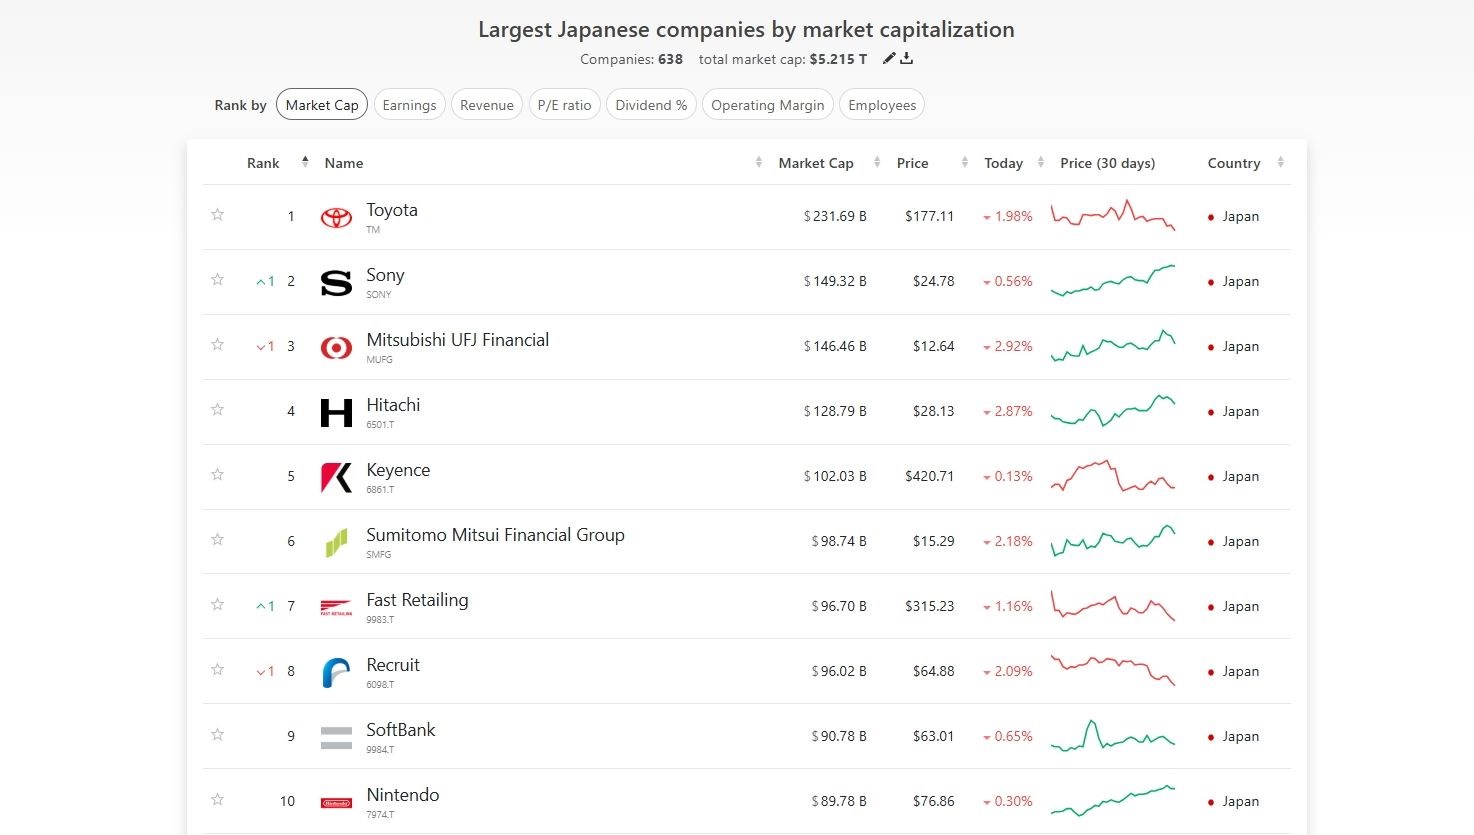Click the Price (30 days) column header
Viewport: 1474px width, 835px height.
1107,163
